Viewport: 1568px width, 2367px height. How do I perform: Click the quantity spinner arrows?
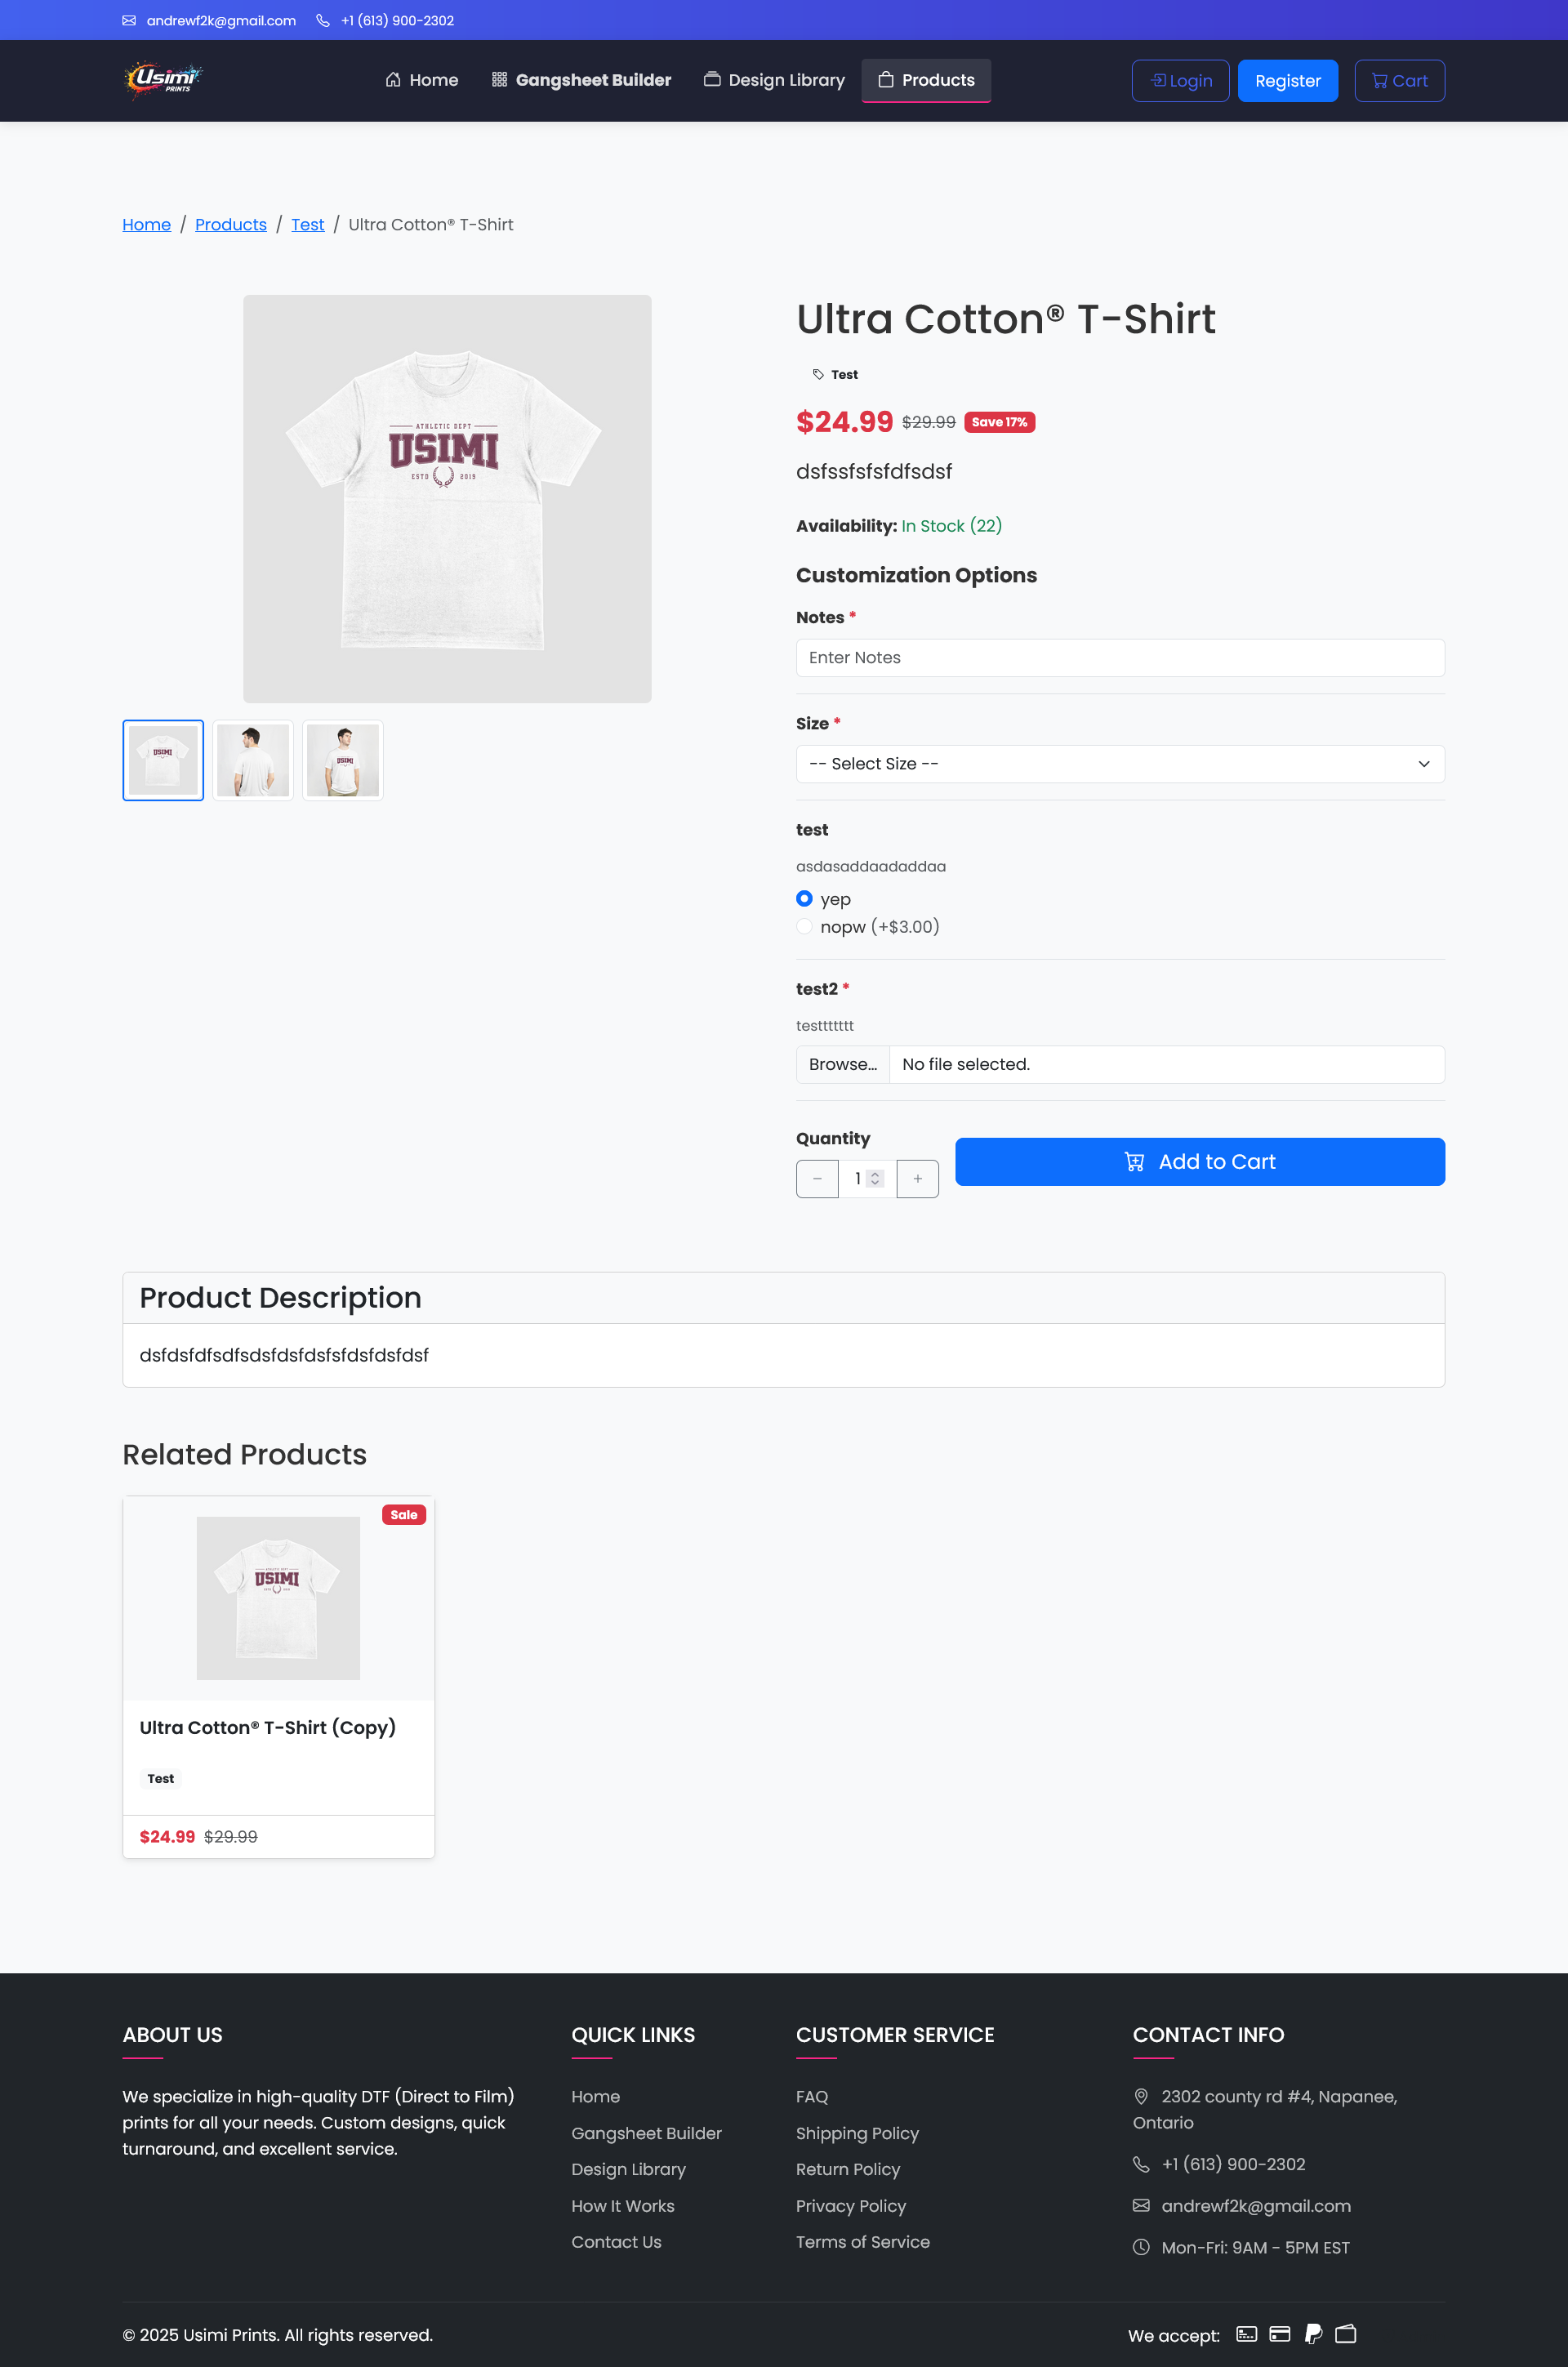pyautogui.click(x=875, y=1179)
